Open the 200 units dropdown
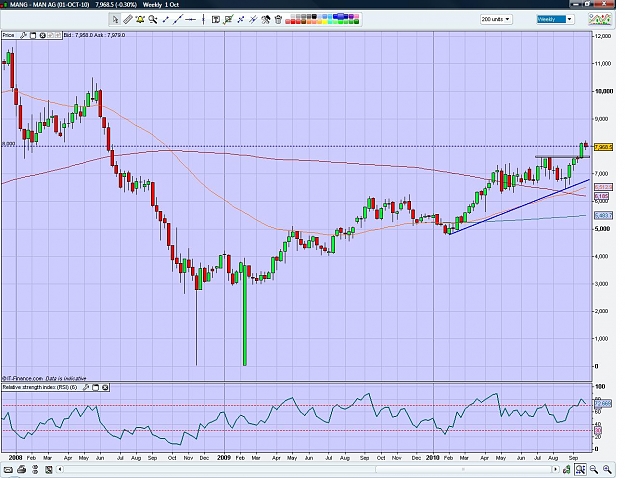 pos(496,19)
